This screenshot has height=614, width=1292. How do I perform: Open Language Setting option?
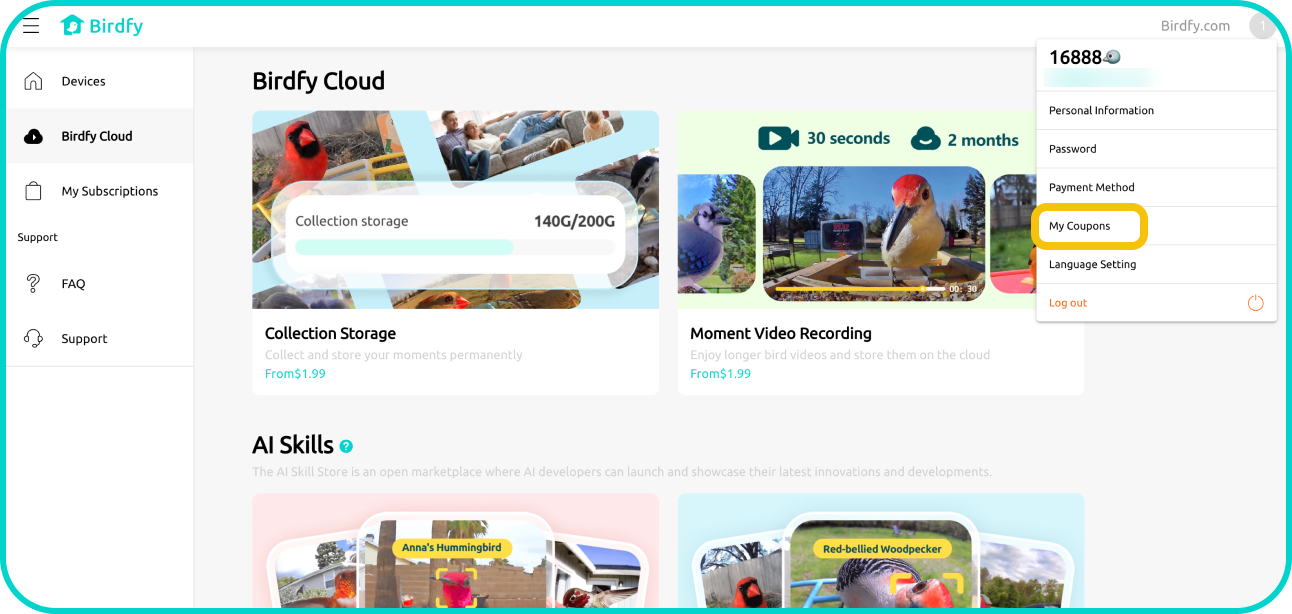point(1092,265)
